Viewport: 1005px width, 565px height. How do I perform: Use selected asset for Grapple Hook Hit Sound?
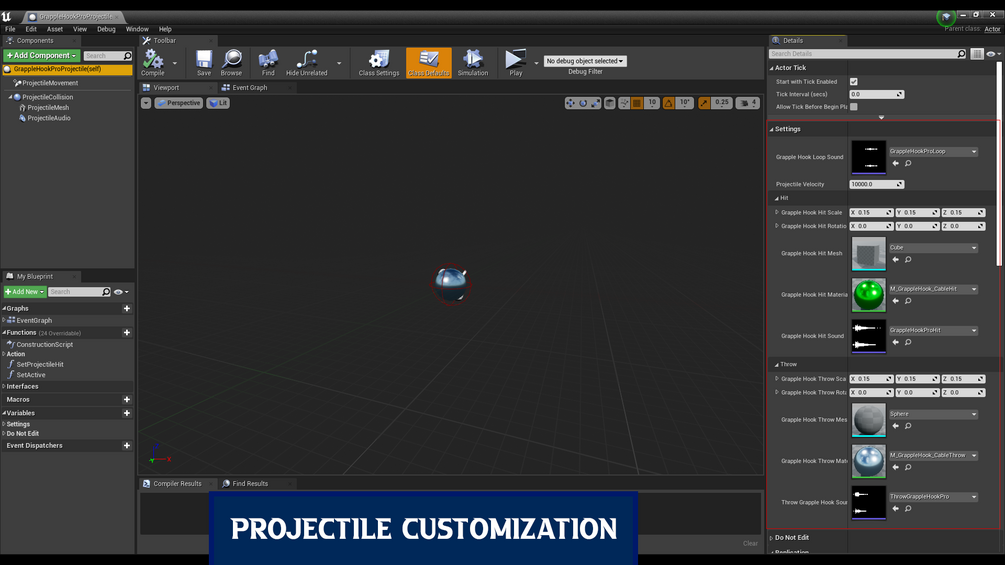coord(895,342)
